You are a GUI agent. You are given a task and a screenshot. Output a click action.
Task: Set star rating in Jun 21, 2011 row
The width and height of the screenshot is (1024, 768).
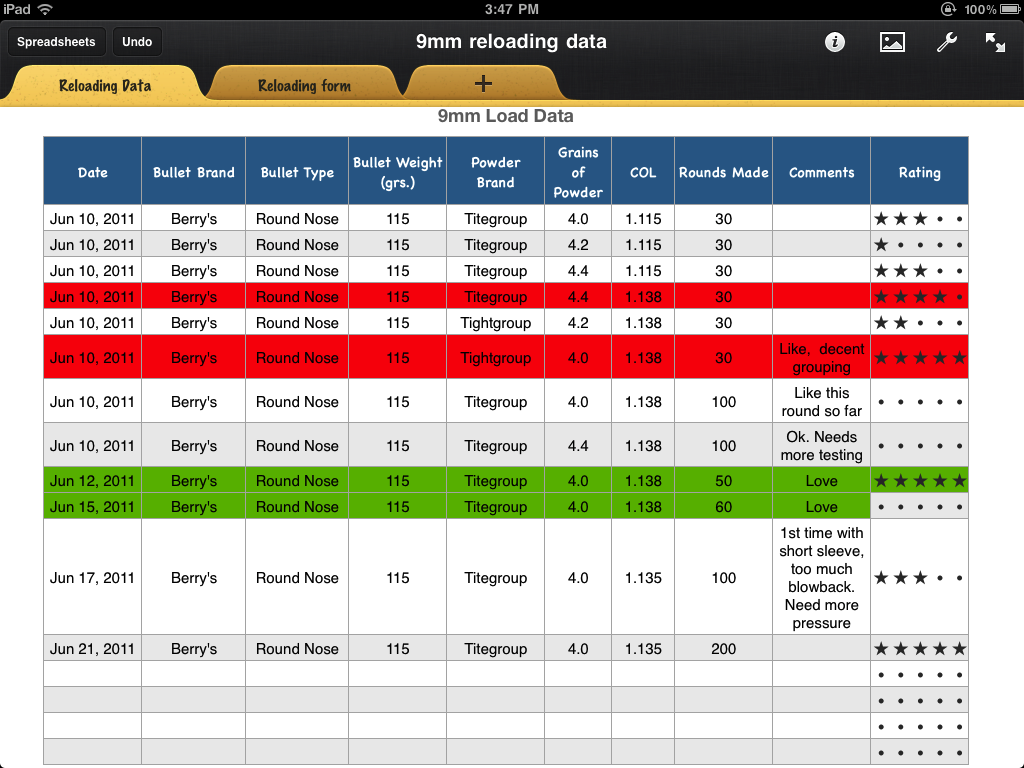click(920, 648)
